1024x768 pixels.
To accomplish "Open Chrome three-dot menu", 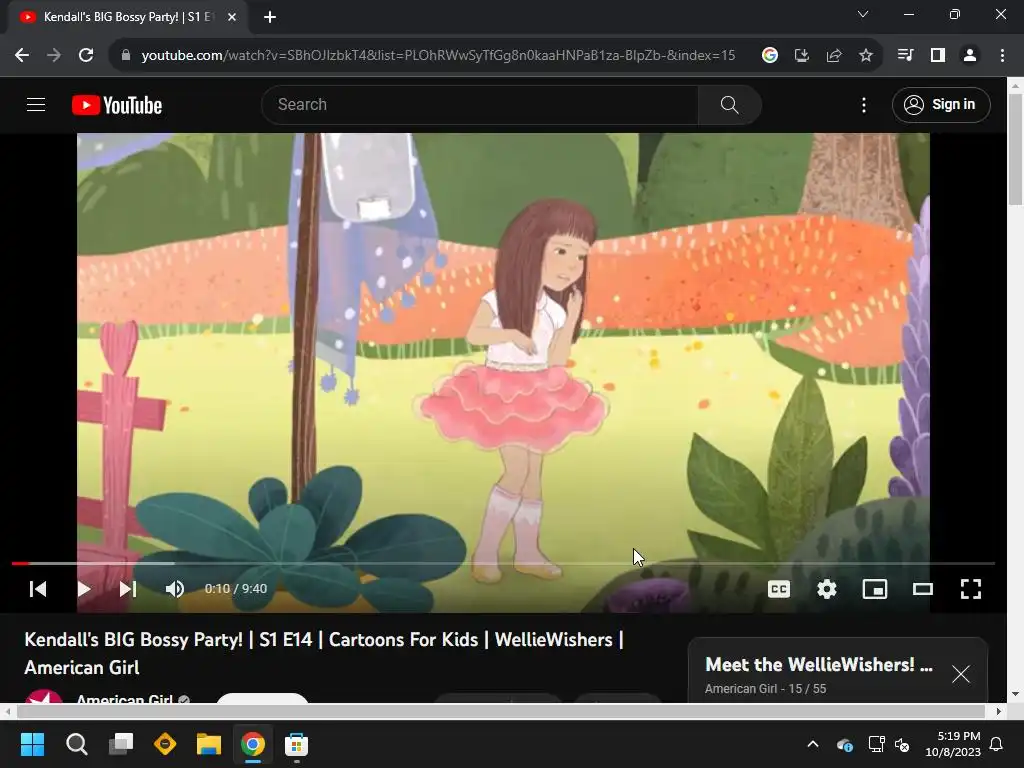I will pos(1002,56).
